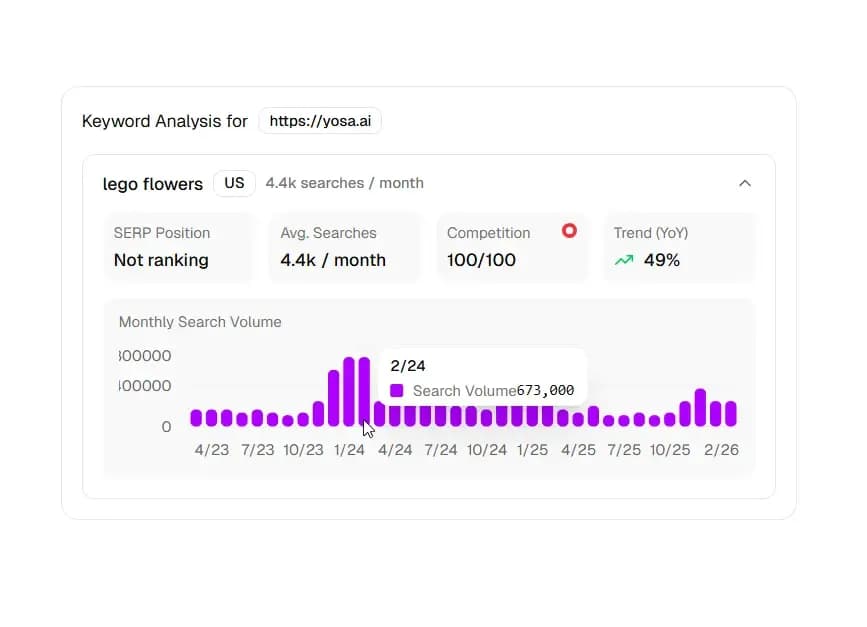867x627 pixels.
Task: Click the 'Monthly Search Volume' chart title
Action: pos(200,322)
